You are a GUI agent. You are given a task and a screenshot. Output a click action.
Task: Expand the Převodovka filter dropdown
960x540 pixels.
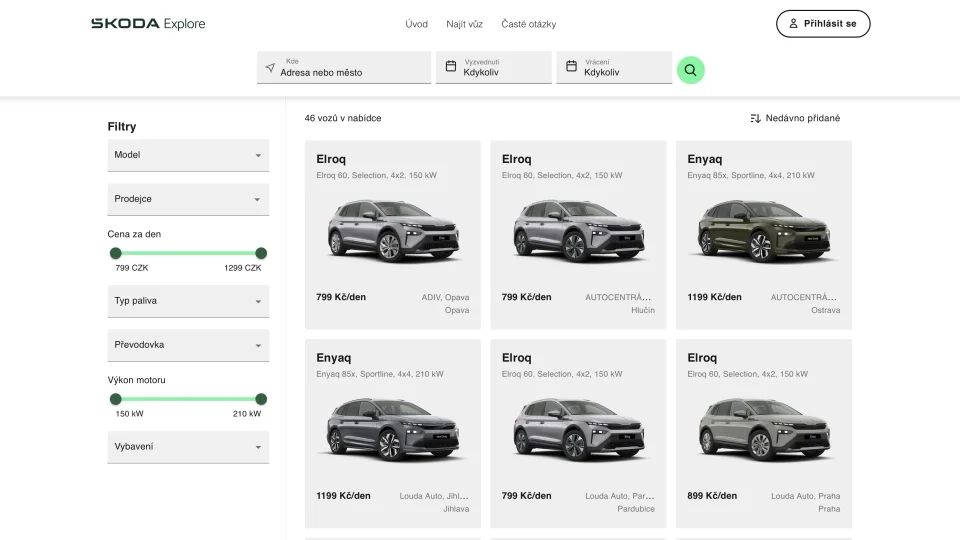(x=188, y=345)
